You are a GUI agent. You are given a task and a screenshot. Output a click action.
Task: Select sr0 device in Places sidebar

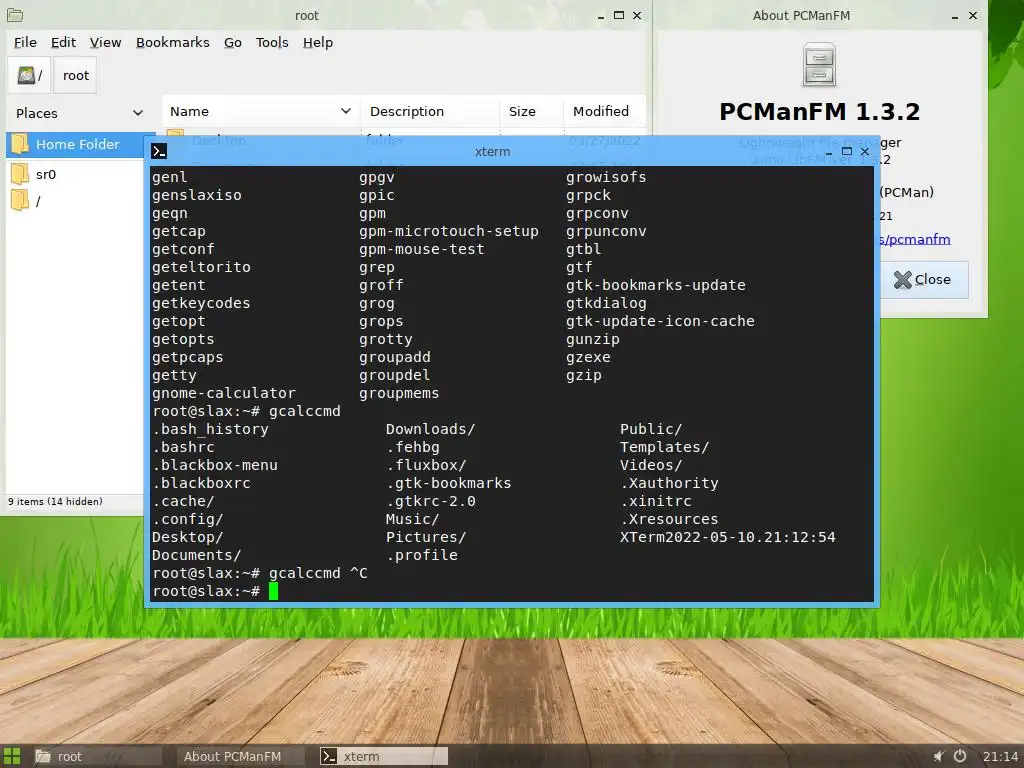point(46,174)
